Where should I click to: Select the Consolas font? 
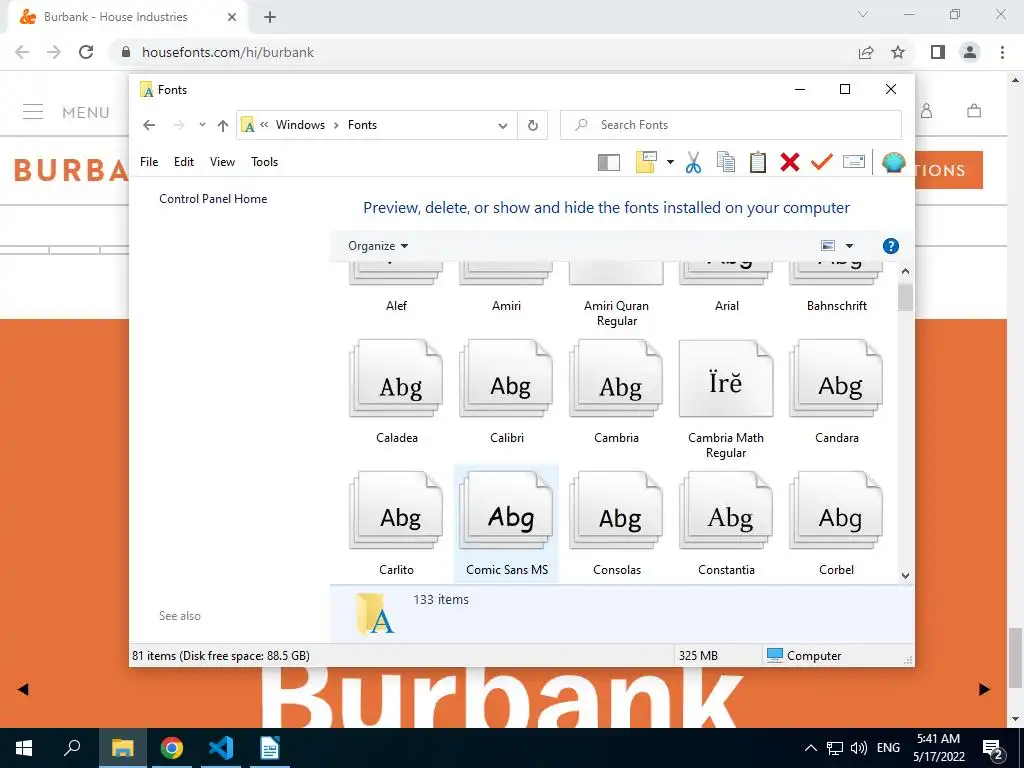(x=616, y=524)
